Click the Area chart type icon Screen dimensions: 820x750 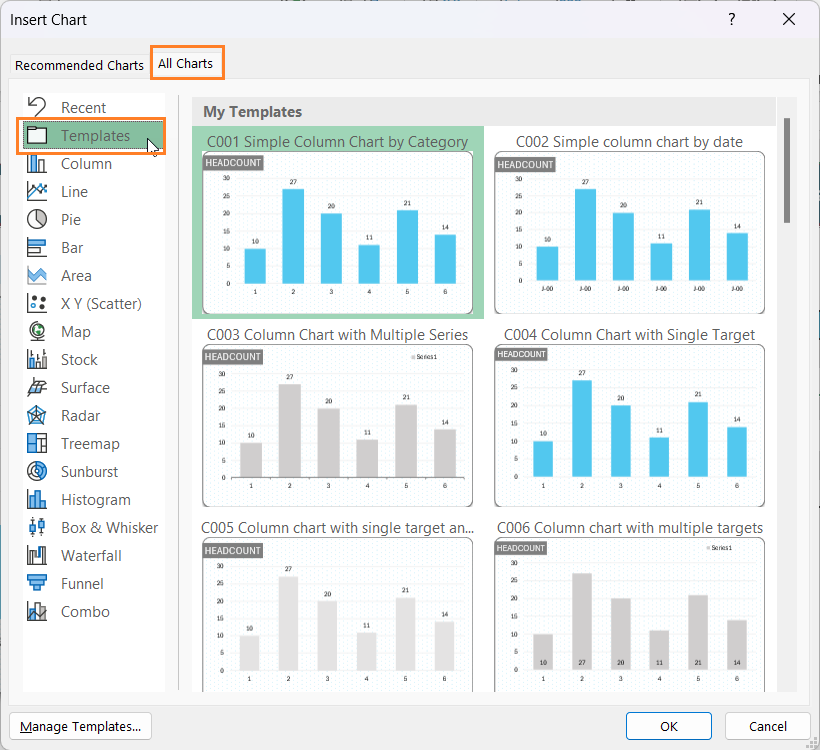pos(37,275)
